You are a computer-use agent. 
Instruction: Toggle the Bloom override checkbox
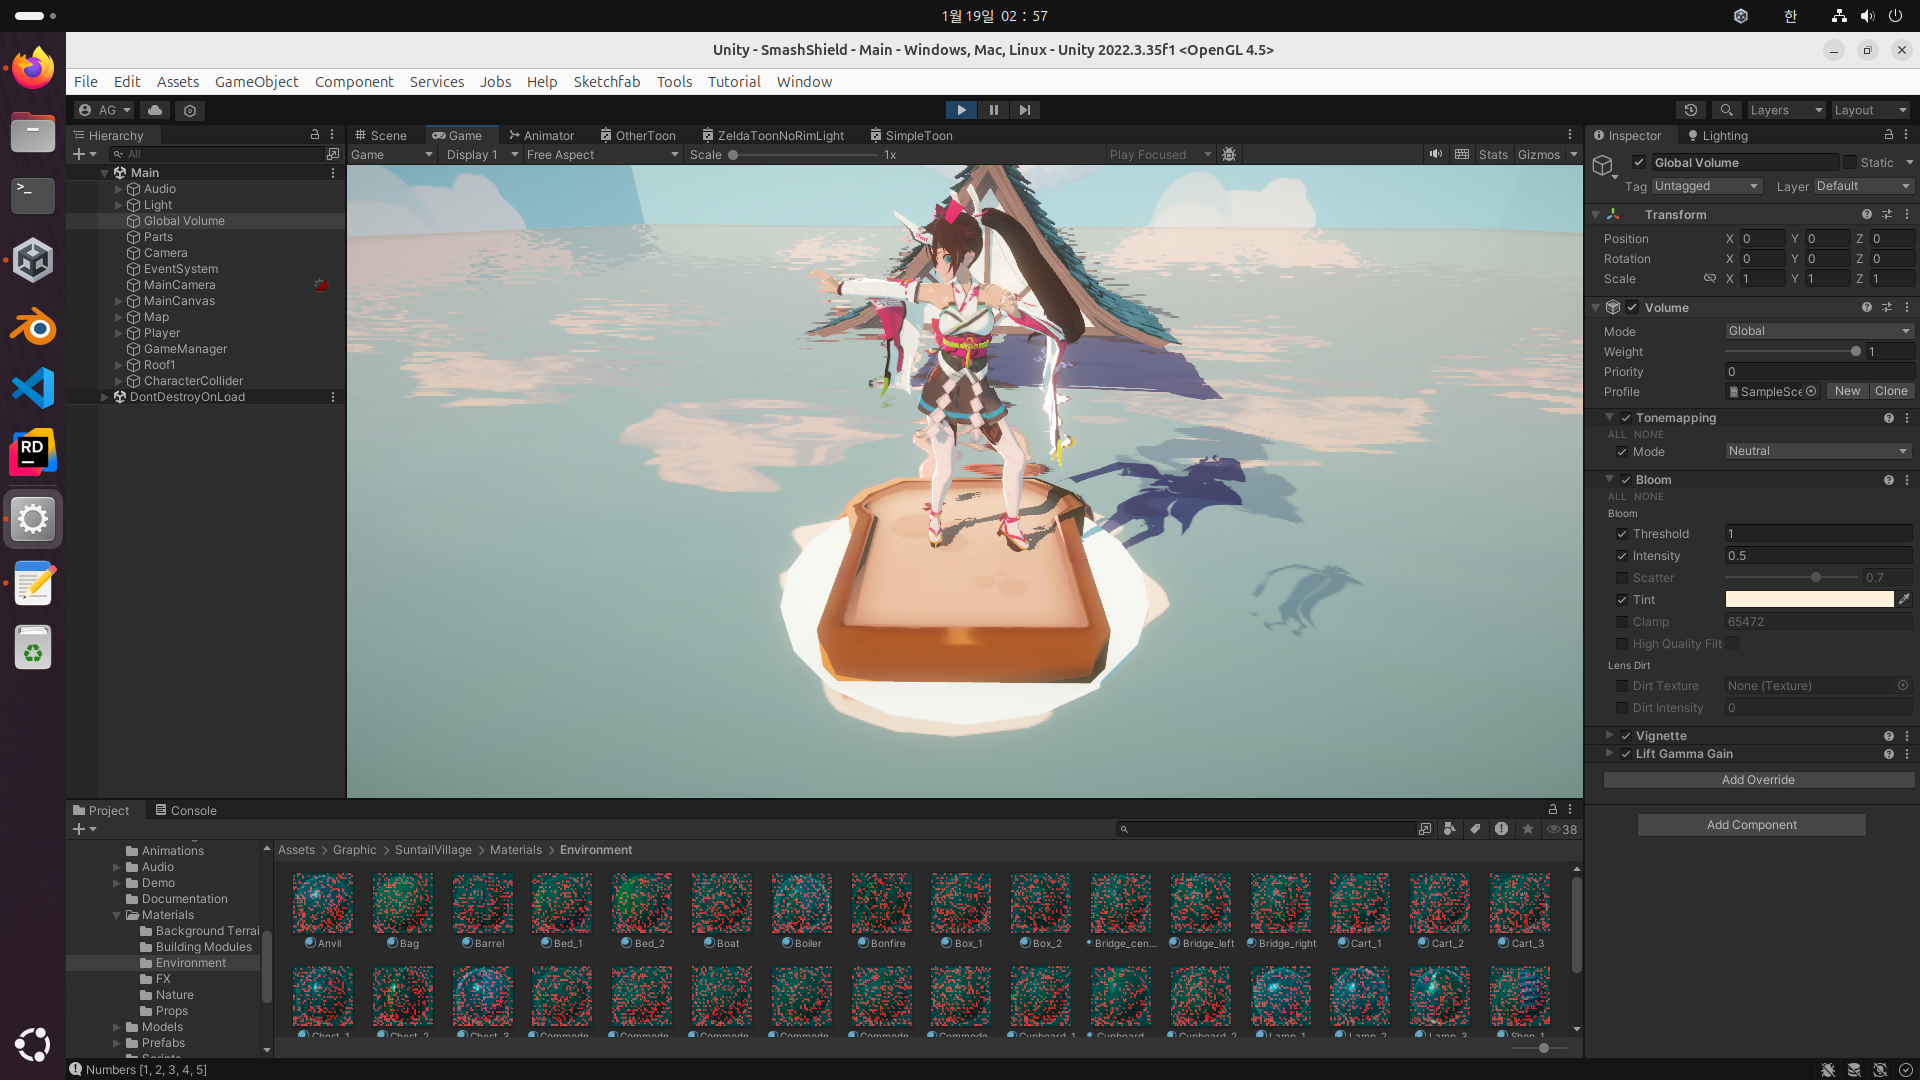click(x=1626, y=480)
